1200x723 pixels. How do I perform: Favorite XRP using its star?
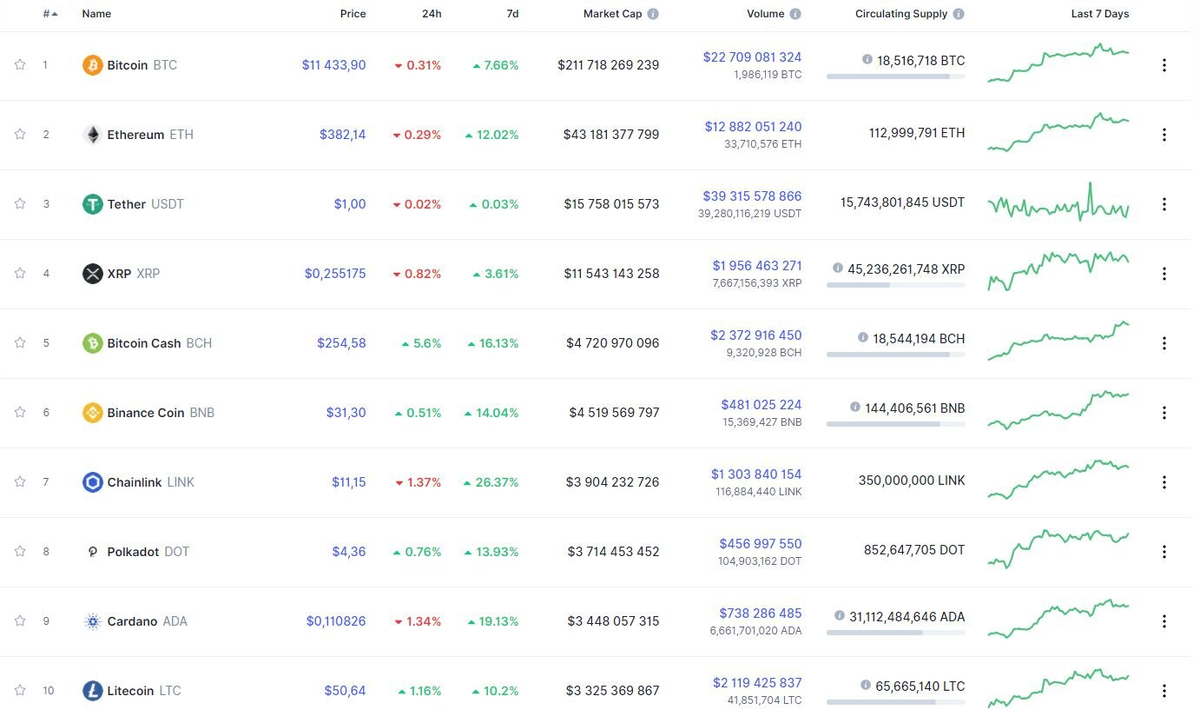pos(20,273)
